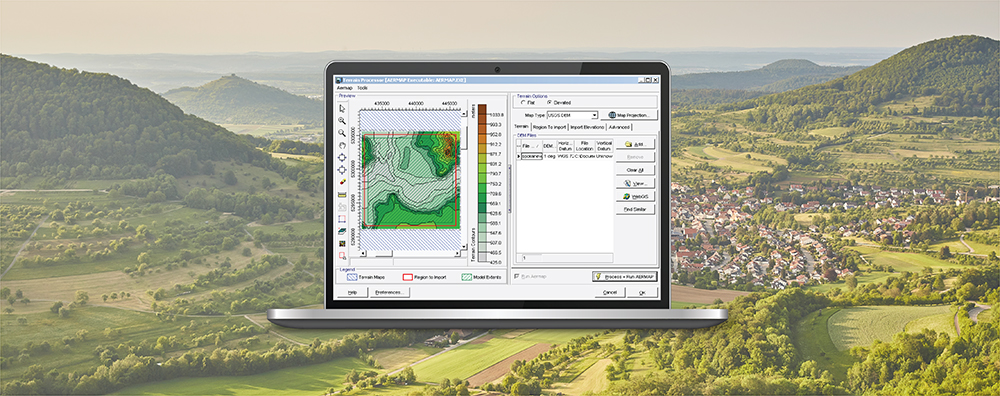Switch to Import Elevations tab
The height and width of the screenshot is (396, 1000).
click(587, 127)
